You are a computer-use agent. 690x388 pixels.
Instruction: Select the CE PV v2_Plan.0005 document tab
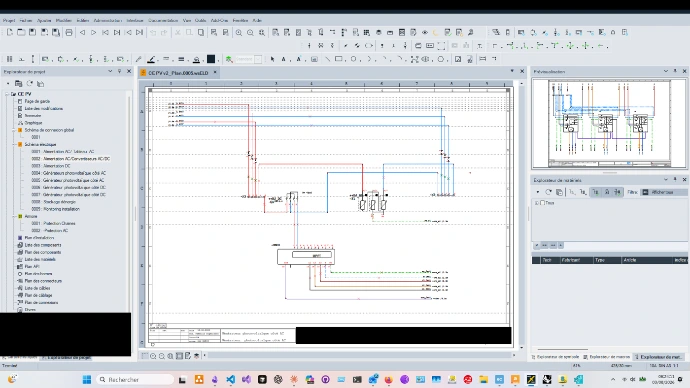[178, 73]
